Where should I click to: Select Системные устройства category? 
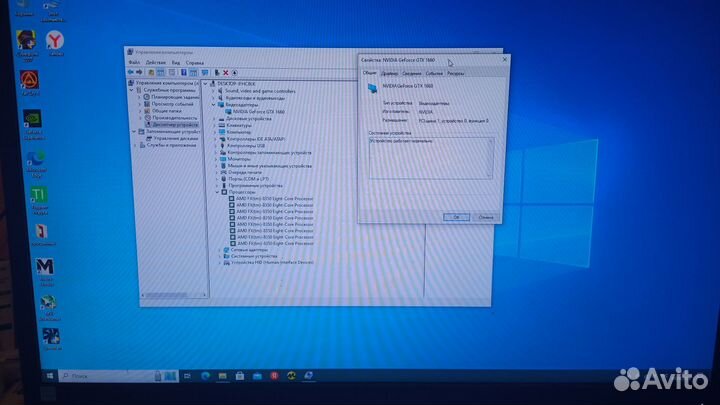254,256
